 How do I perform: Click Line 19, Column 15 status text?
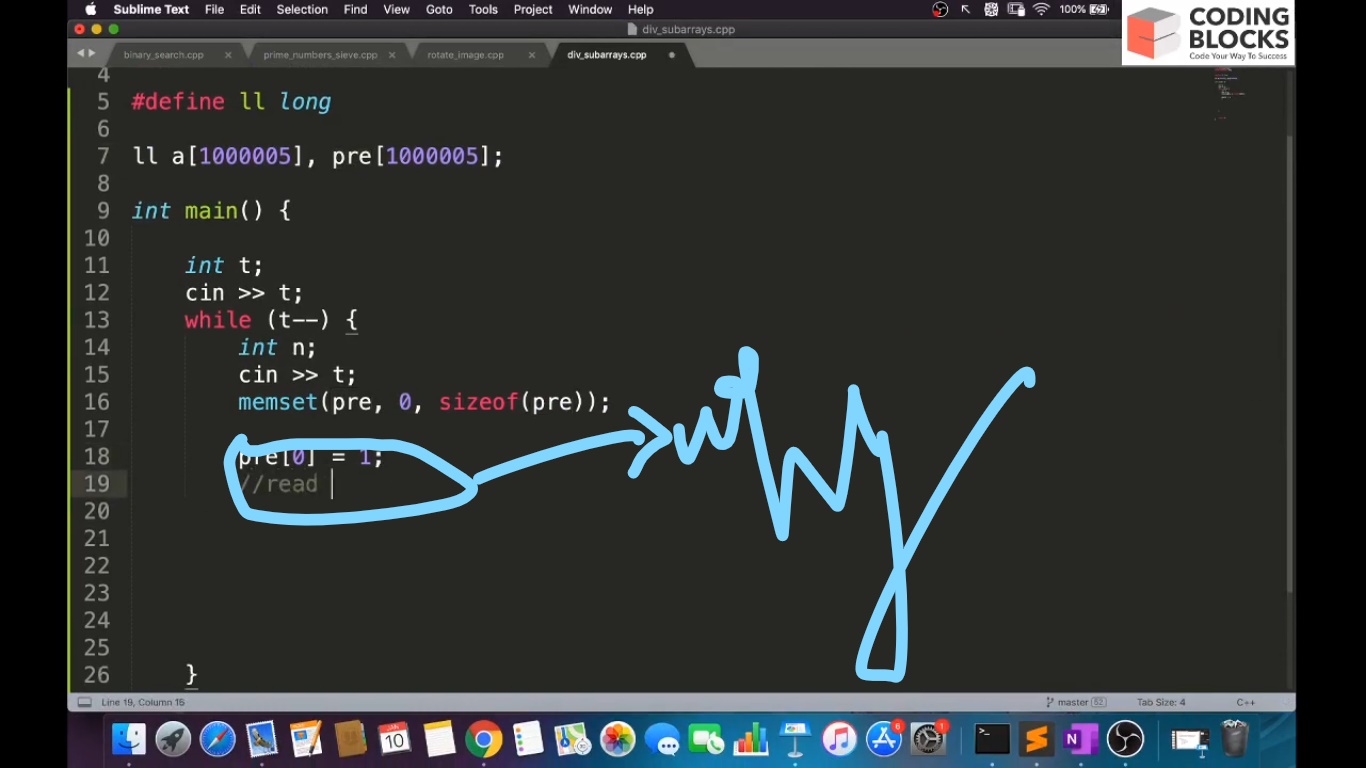(143, 702)
